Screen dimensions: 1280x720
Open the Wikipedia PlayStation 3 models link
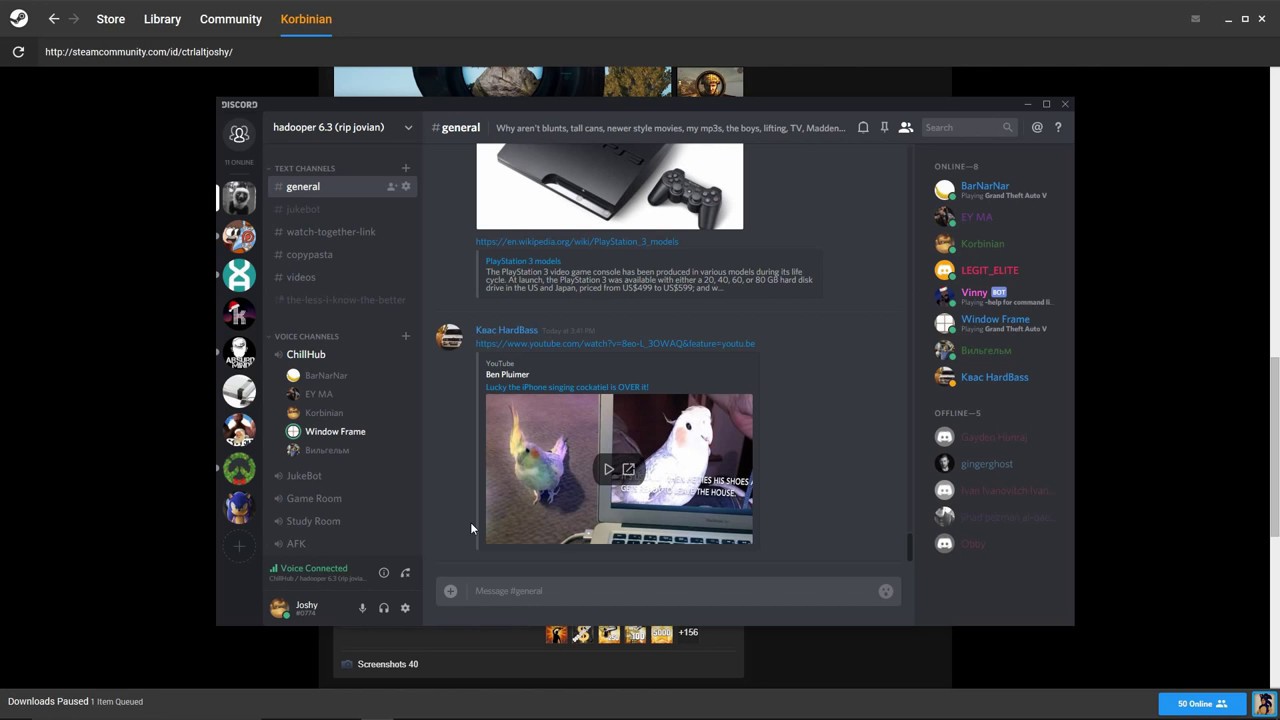coord(577,242)
